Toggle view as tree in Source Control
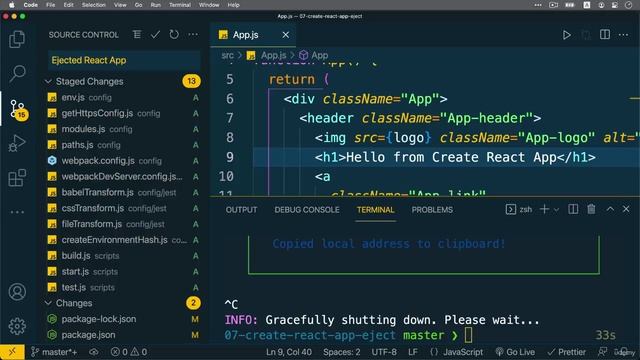The image size is (640, 360). coord(137,35)
